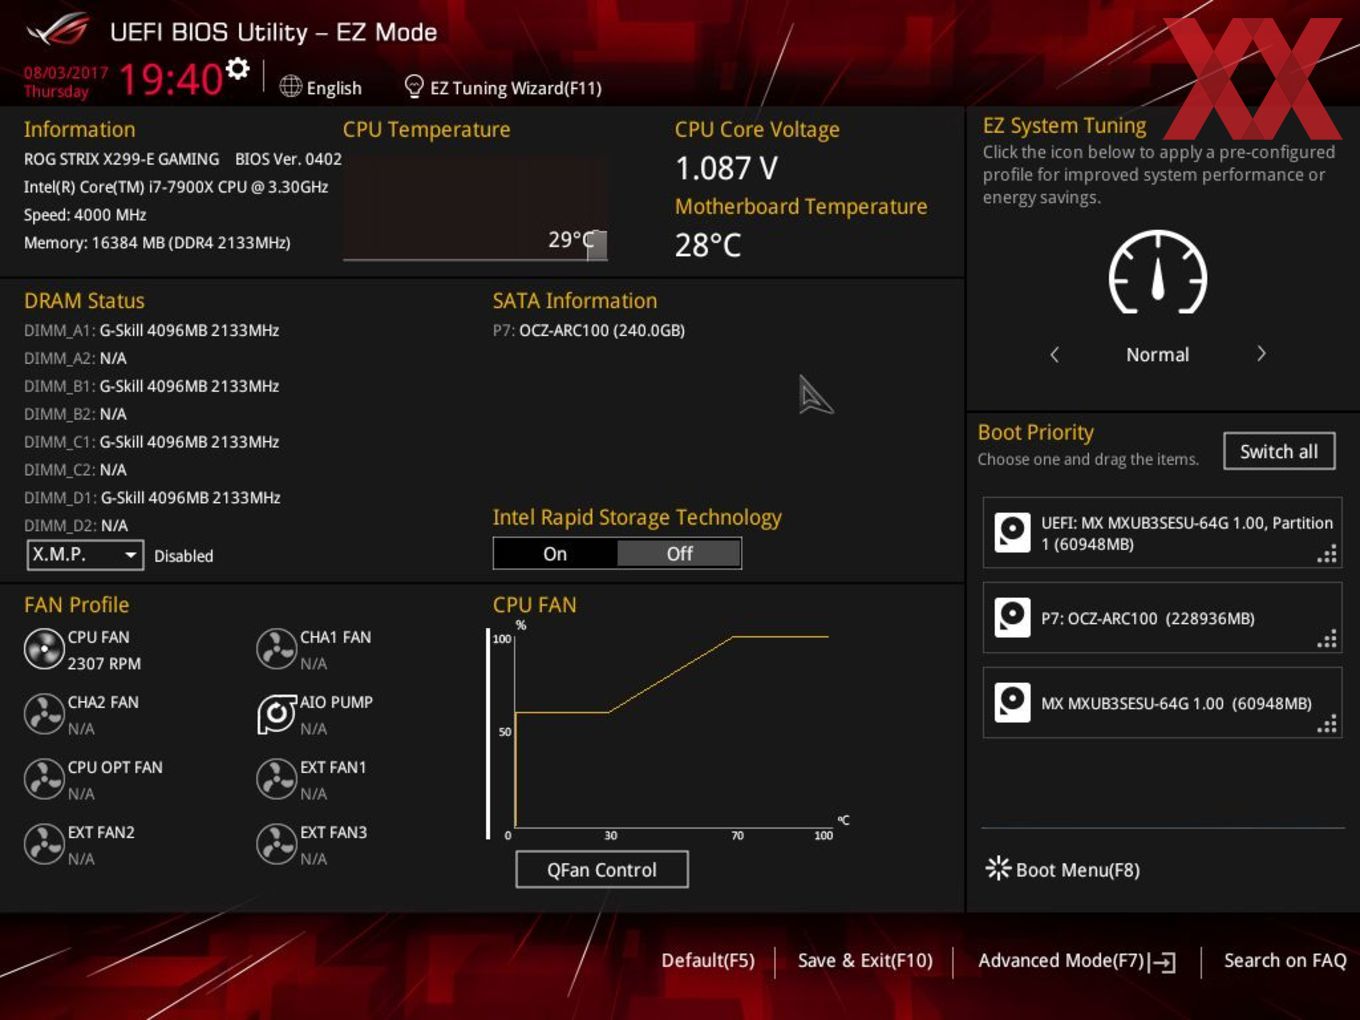Select the EXT FAN2 fan icon
Viewport: 1360px width, 1020px height.
[x=44, y=844]
